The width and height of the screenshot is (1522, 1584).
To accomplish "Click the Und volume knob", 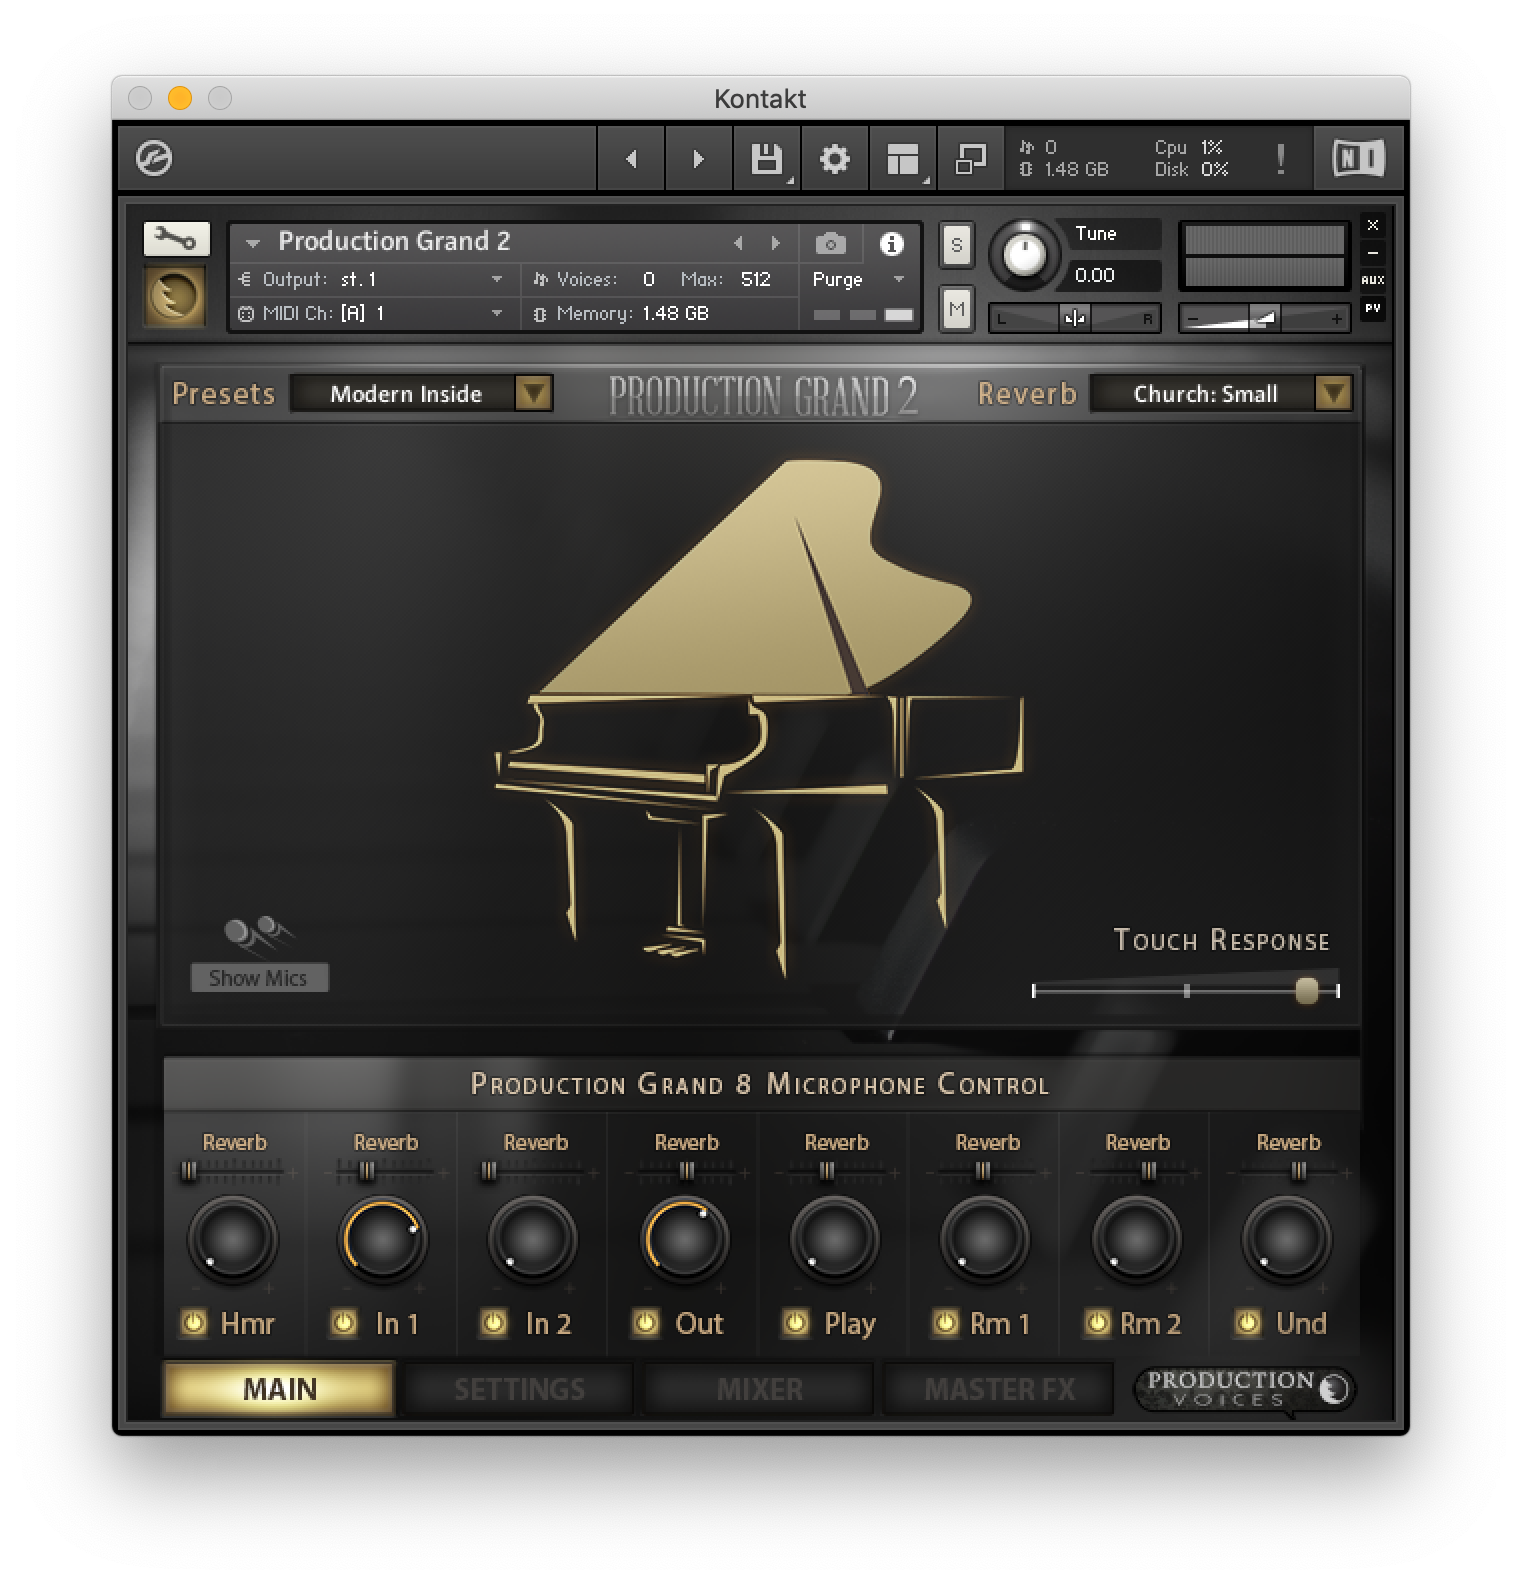I will (1287, 1240).
